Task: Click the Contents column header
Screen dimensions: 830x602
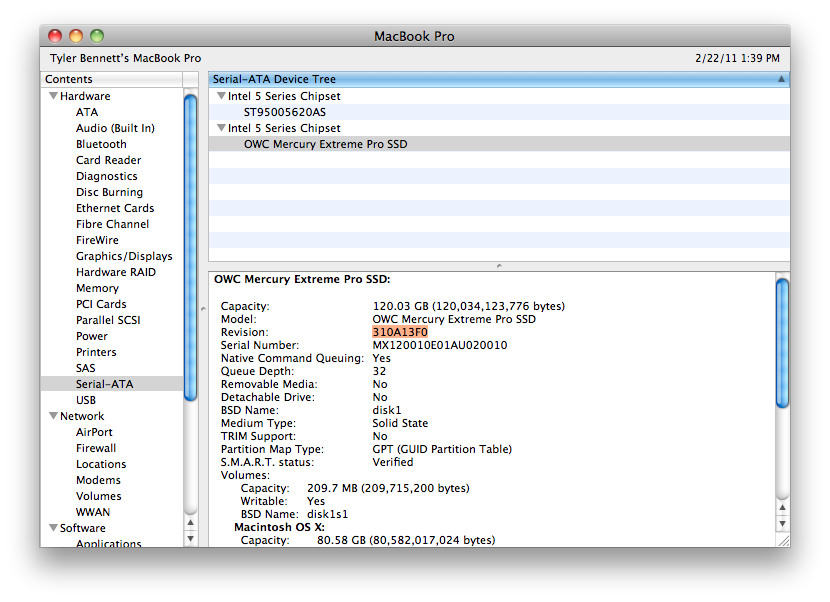Action: pos(112,79)
